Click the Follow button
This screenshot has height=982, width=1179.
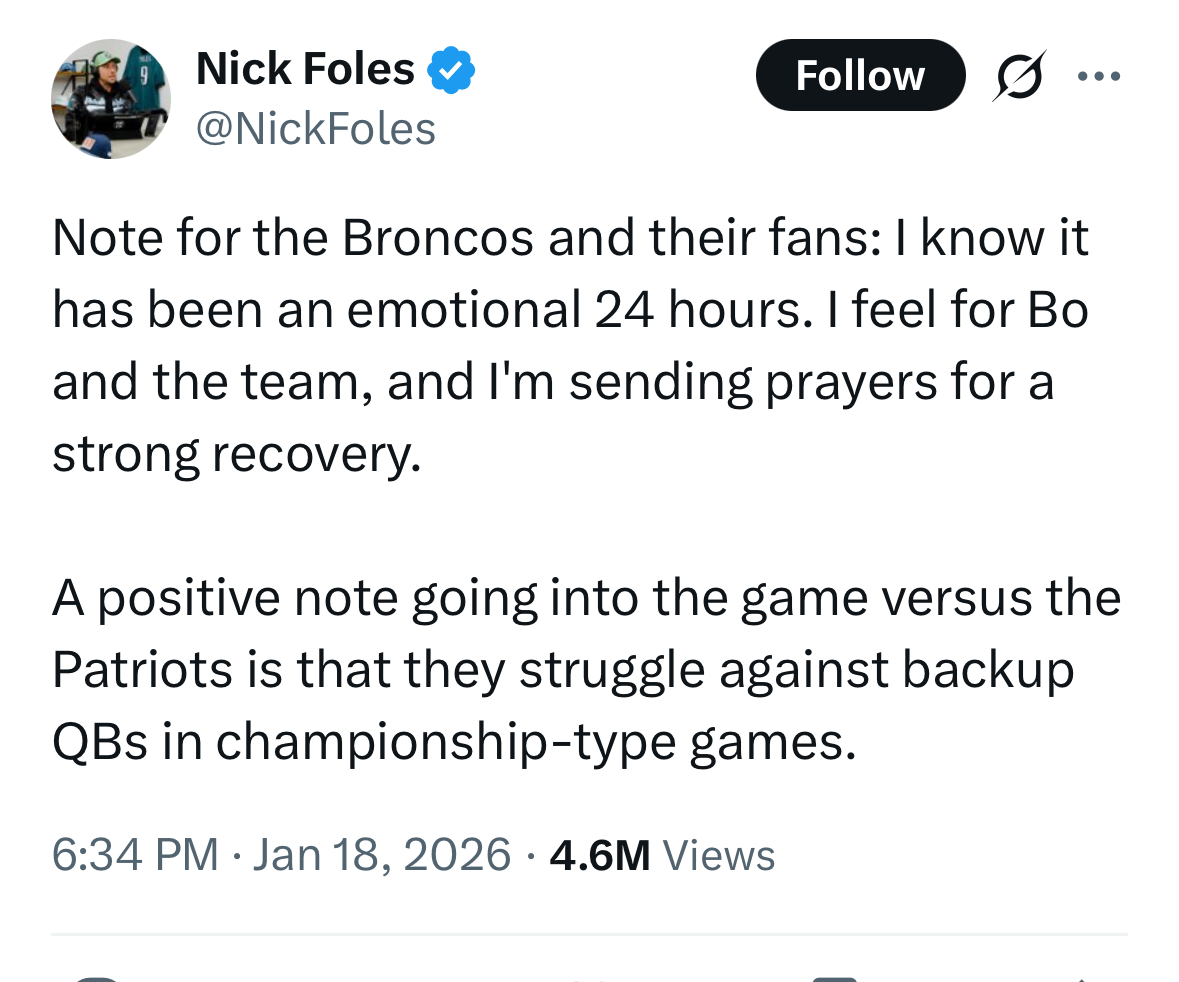[x=860, y=75]
